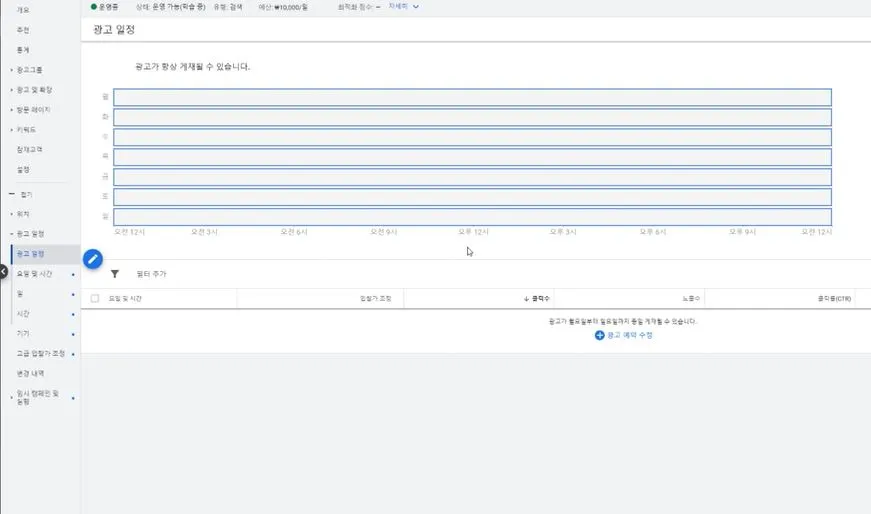The width and height of the screenshot is (871, 514).
Task: Click the Saturday (토) schedule bar
Action: 472,197
